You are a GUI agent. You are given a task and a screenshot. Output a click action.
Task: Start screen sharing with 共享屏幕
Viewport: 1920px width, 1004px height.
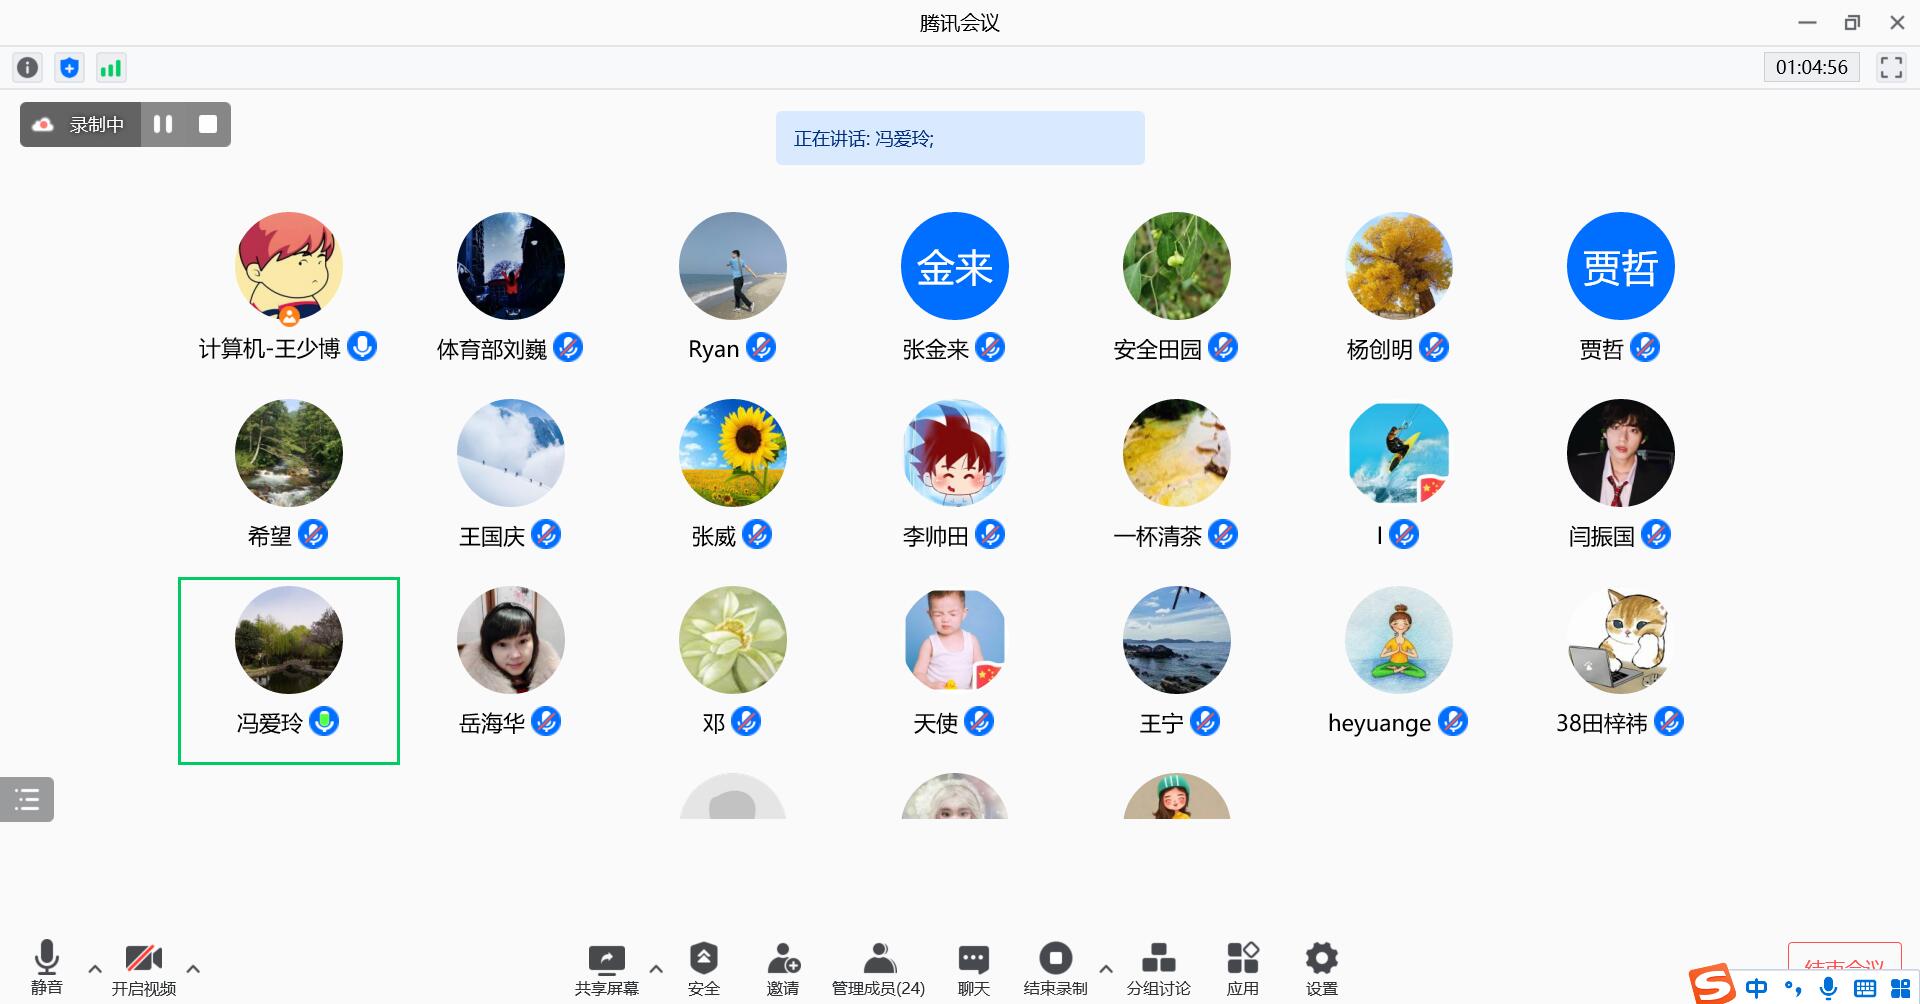pyautogui.click(x=606, y=970)
